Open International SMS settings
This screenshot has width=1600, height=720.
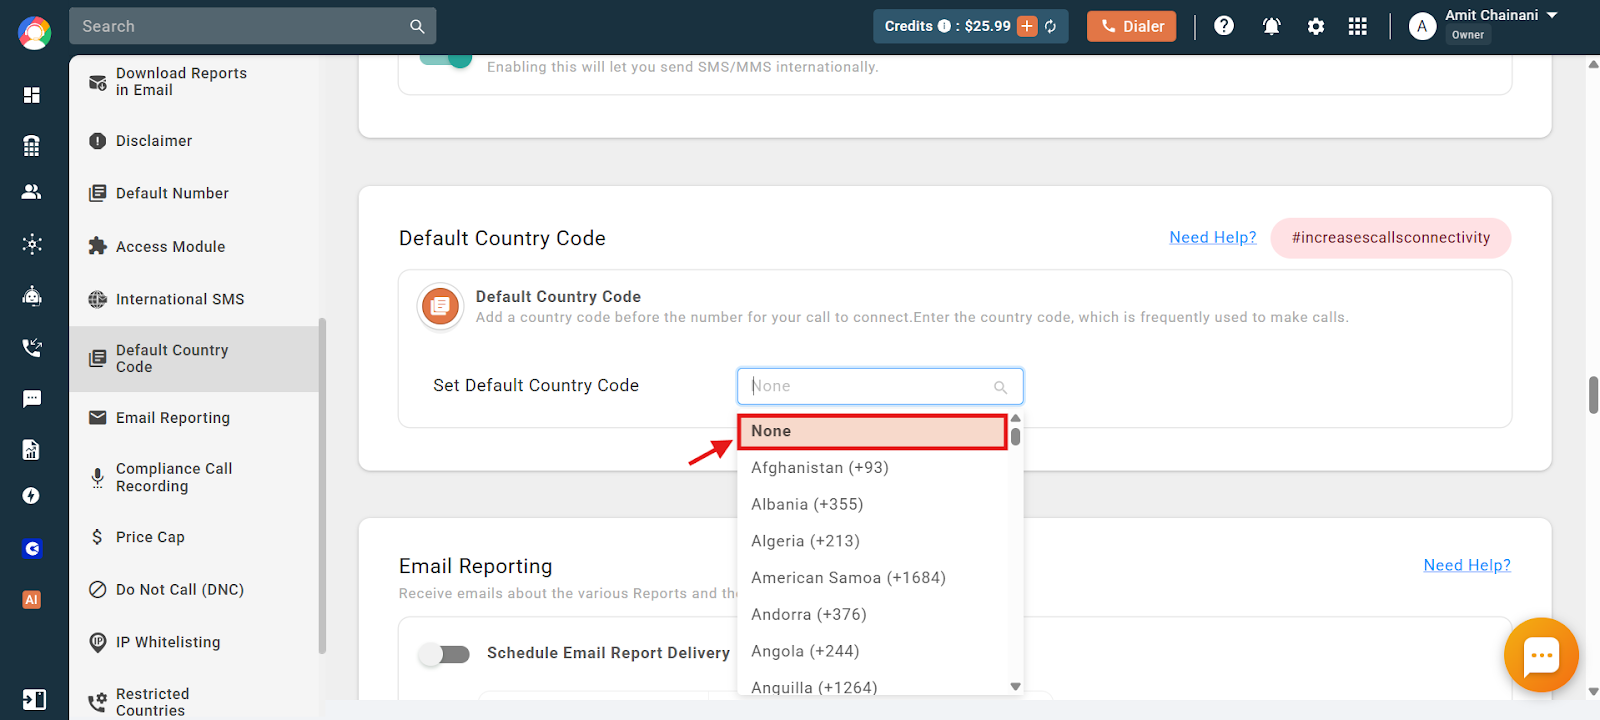(x=194, y=299)
